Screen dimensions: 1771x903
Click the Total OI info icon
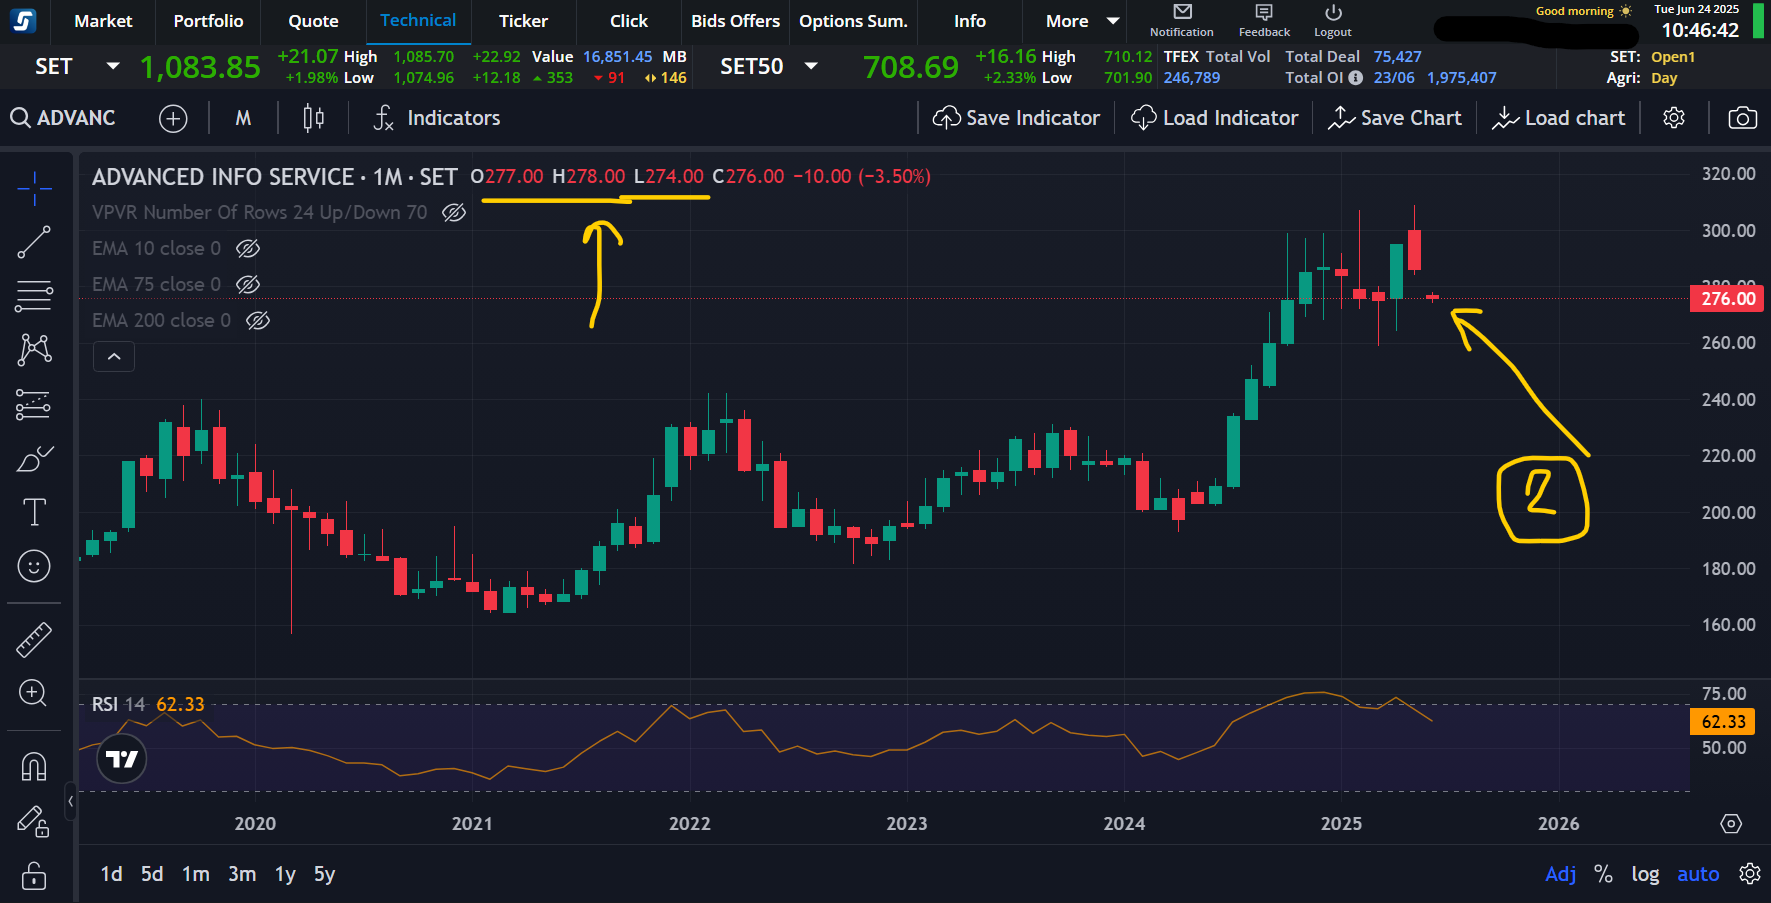click(1355, 78)
